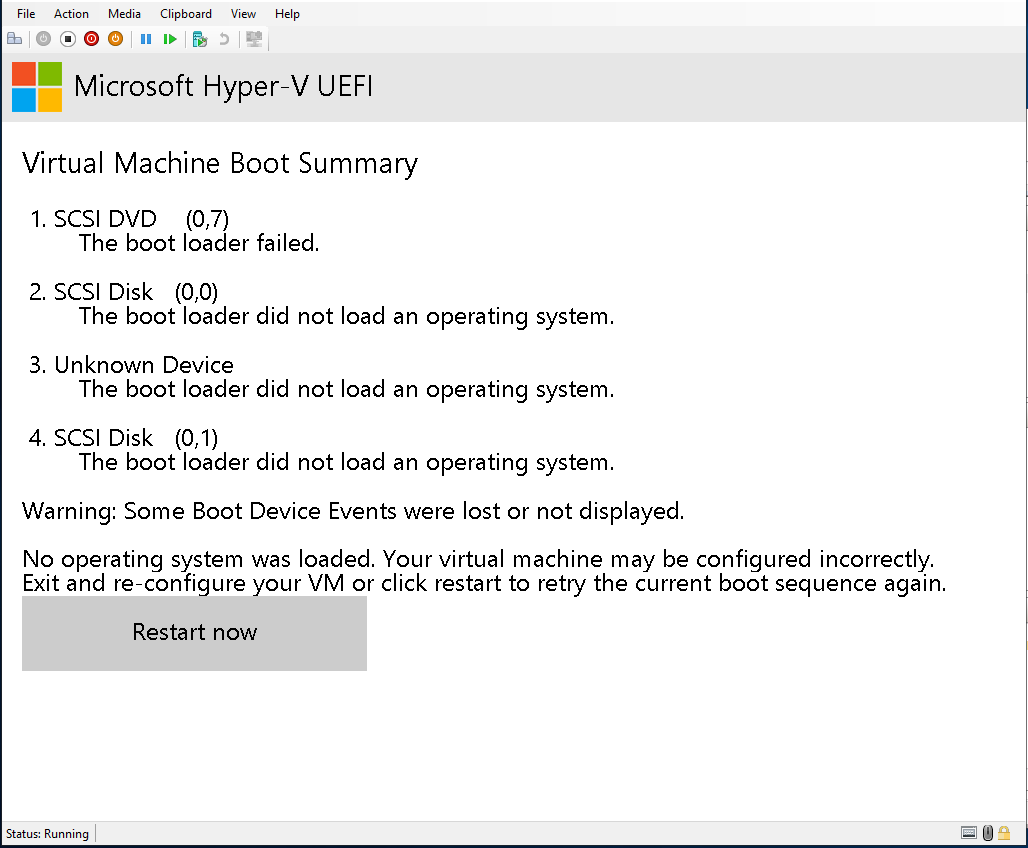Click the grey Start power toolbar icon
The width and height of the screenshot is (1028, 848).
43,39
